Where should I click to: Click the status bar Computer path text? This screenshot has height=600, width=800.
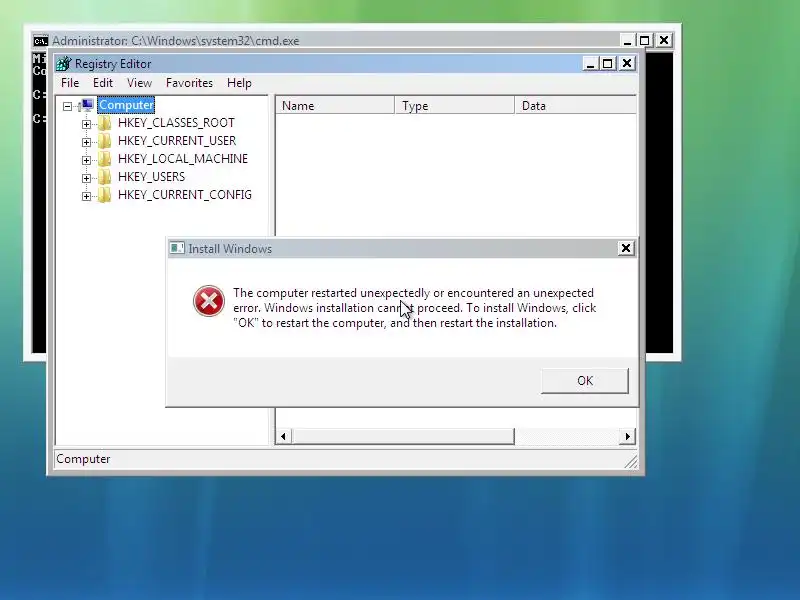83,459
